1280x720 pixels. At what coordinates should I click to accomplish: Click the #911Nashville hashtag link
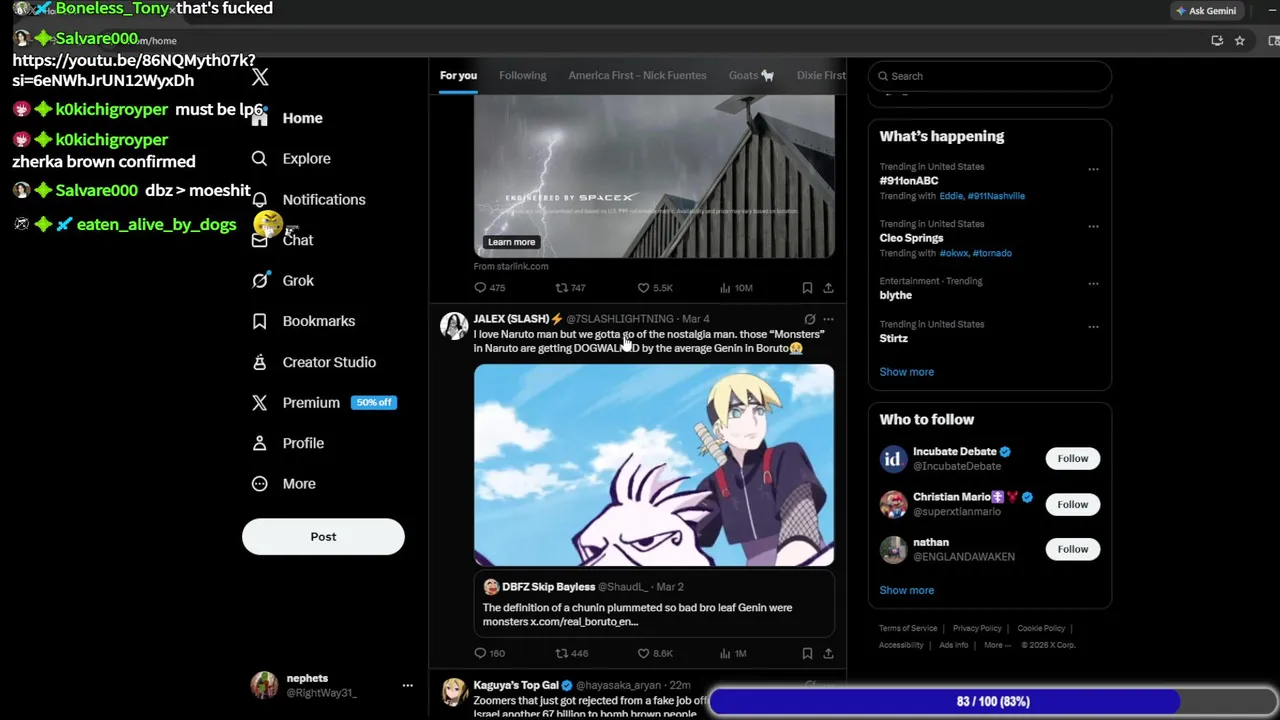996,196
